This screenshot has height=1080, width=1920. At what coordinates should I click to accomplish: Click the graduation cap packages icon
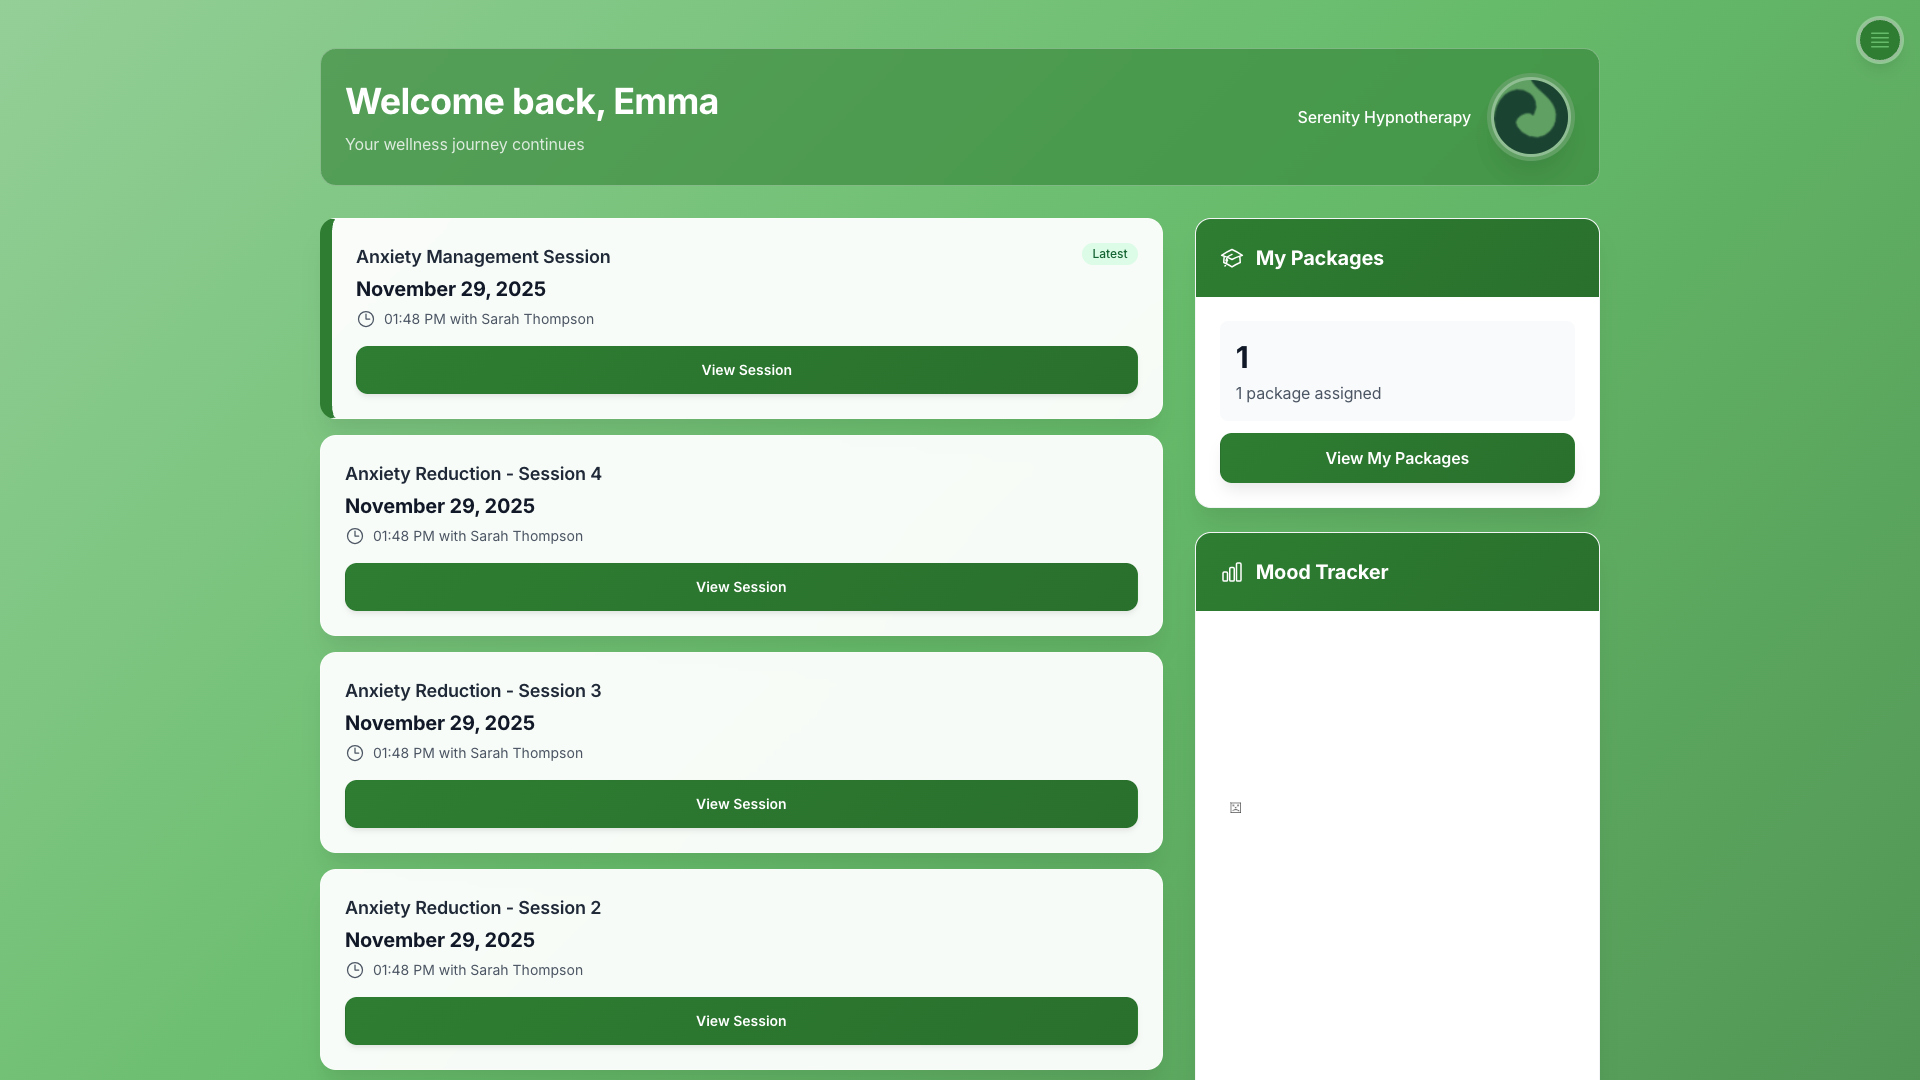pos(1231,258)
